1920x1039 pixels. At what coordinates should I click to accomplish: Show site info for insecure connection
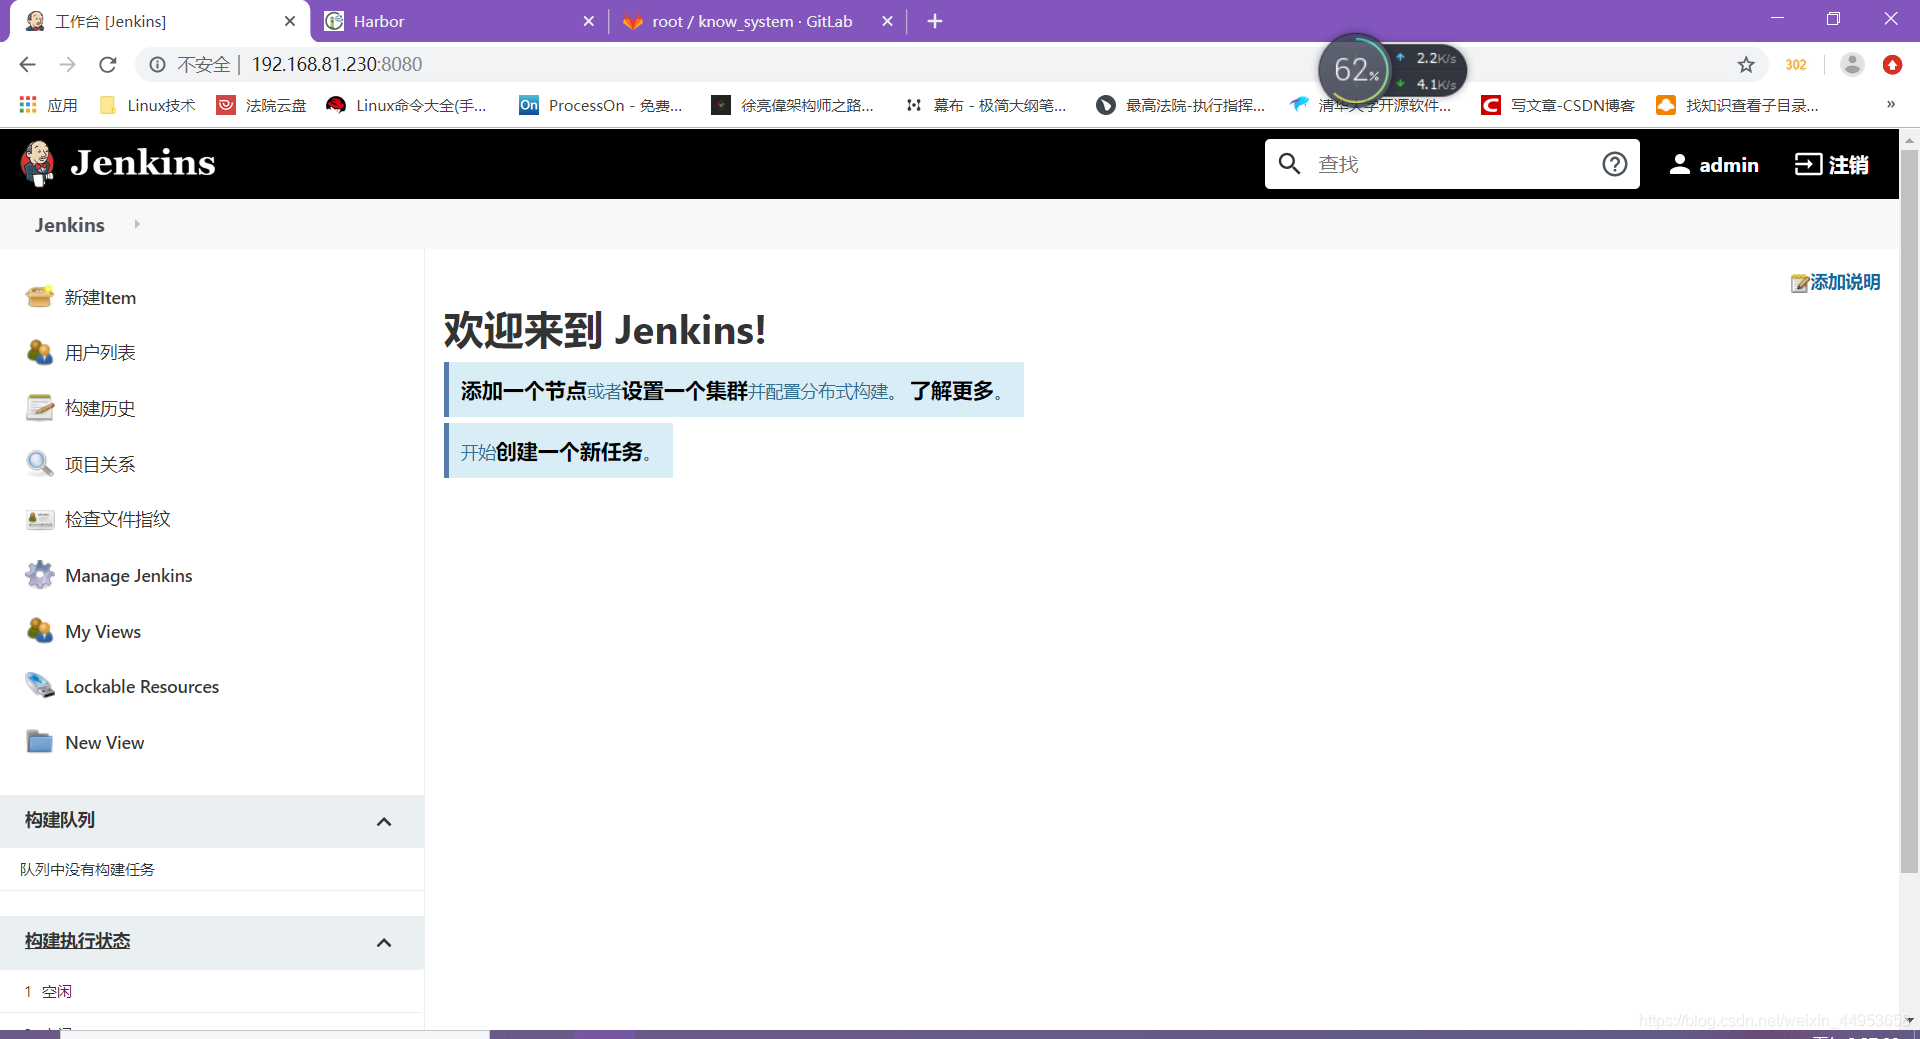158,65
